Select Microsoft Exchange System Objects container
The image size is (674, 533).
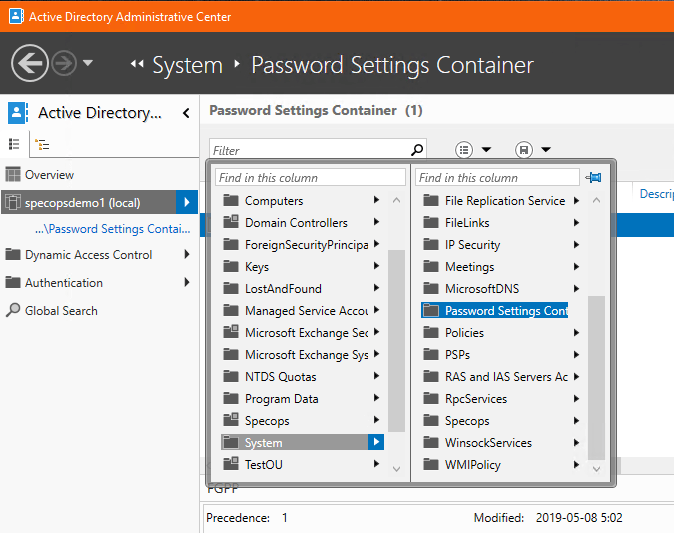coord(306,355)
